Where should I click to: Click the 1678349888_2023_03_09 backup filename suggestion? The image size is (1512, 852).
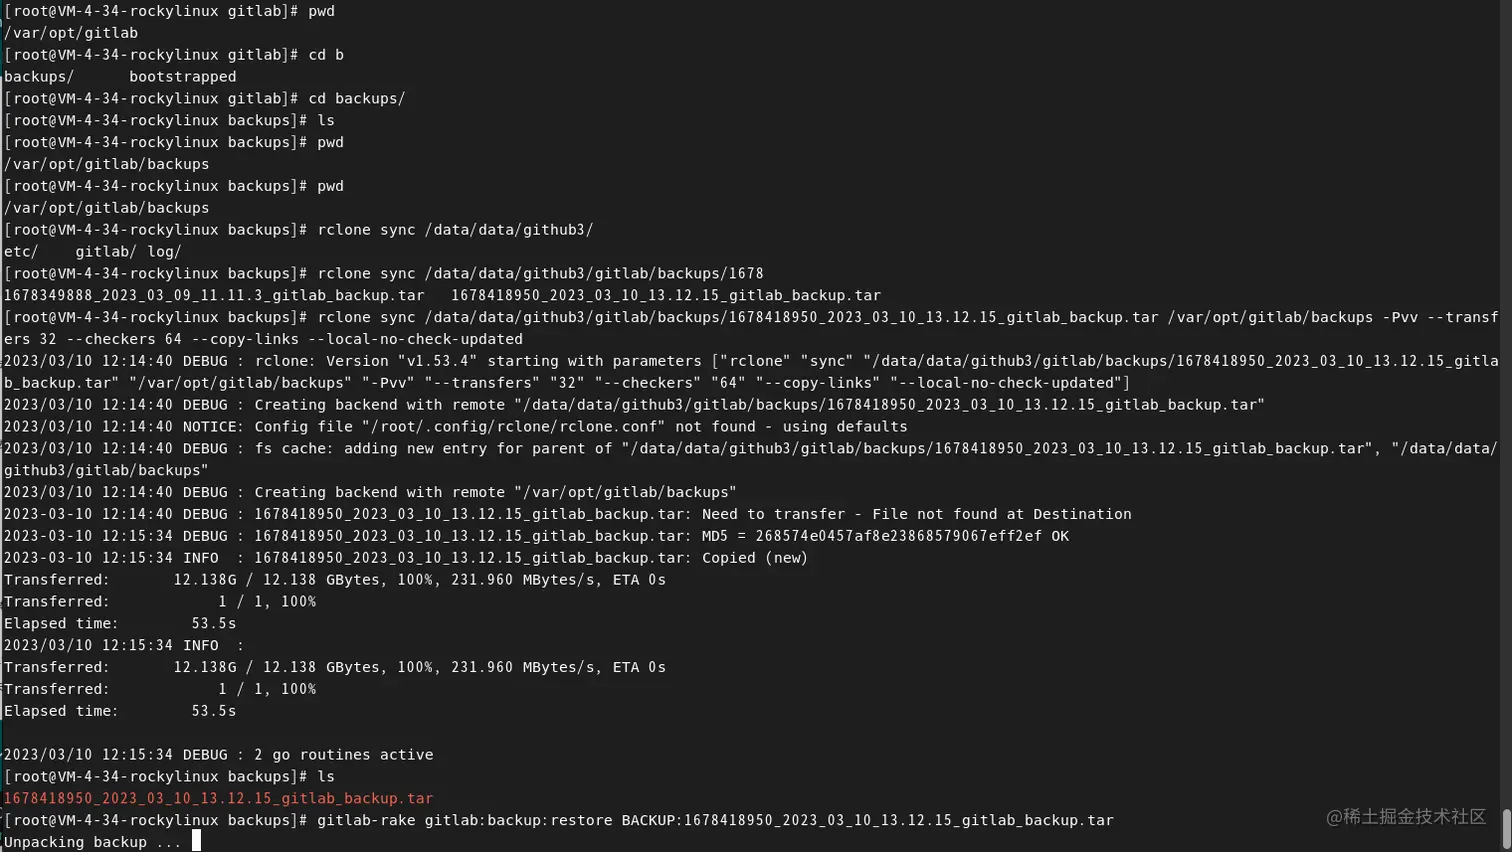click(x=214, y=295)
